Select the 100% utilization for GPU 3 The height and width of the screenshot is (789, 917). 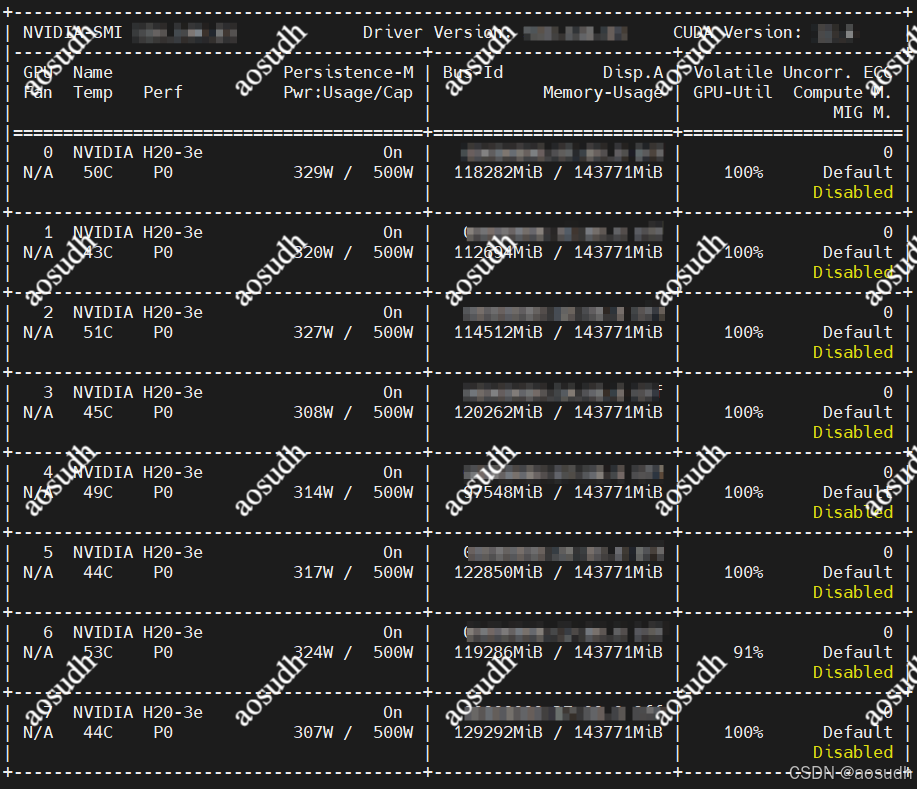point(743,413)
